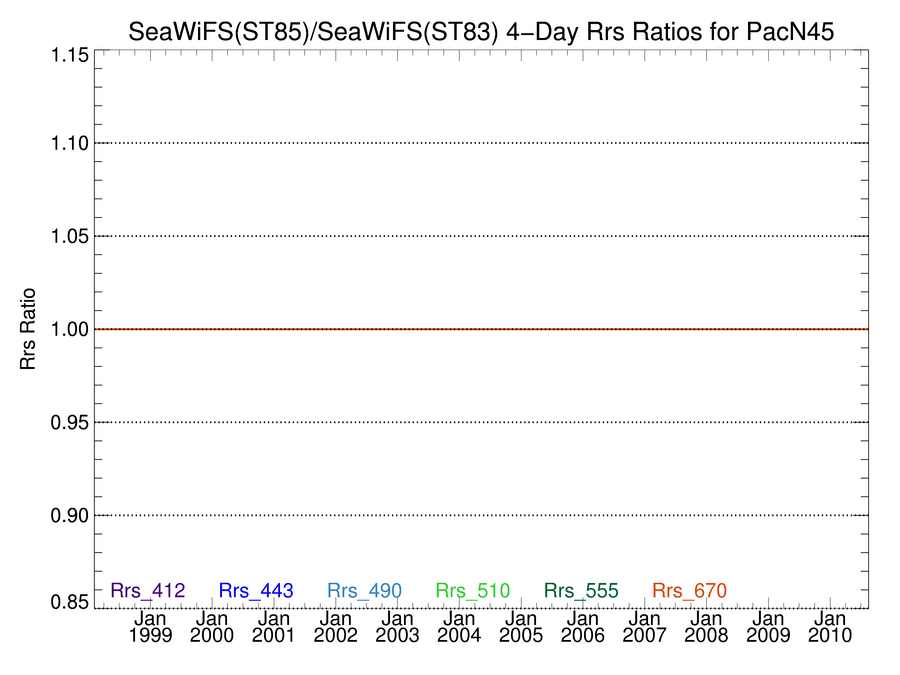Click the Rrs_670 legend label
Viewport: 900px width, 675px height.
[x=689, y=591]
